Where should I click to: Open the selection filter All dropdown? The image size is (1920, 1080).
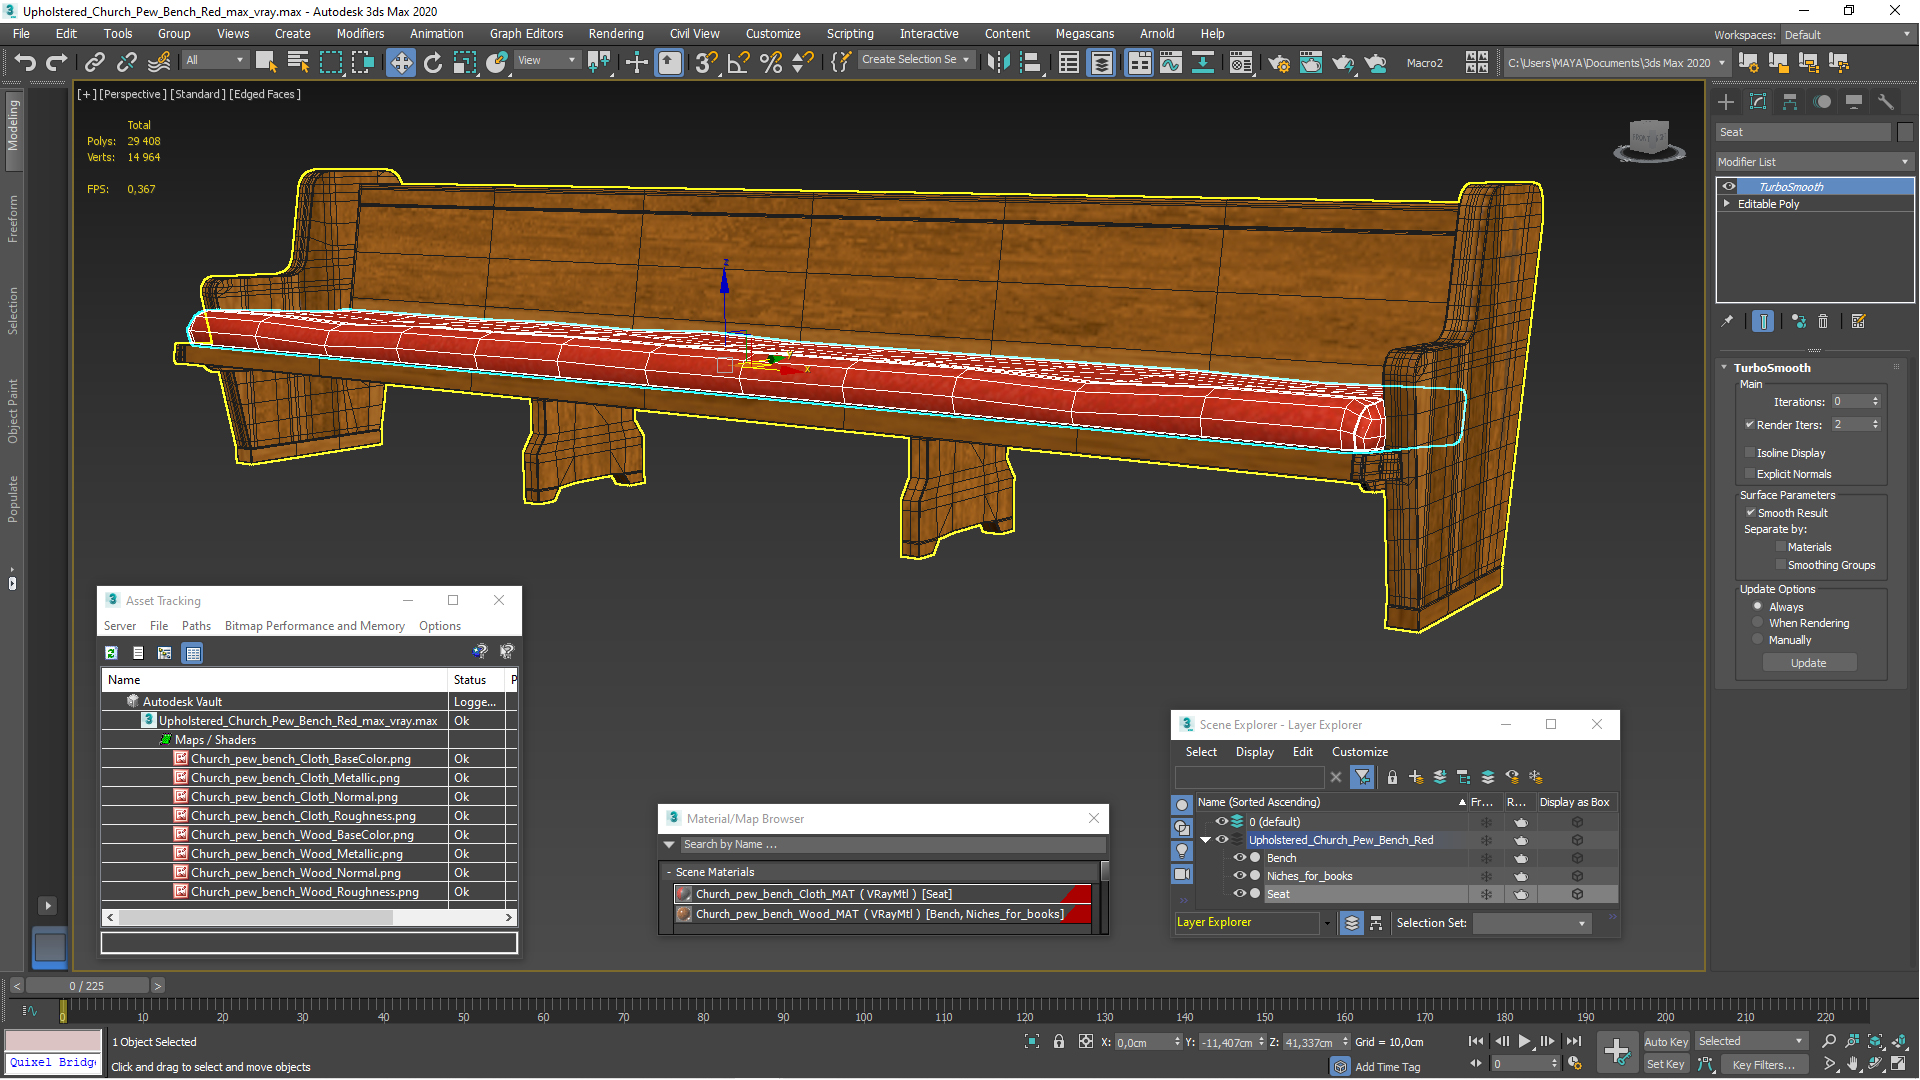(214, 61)
